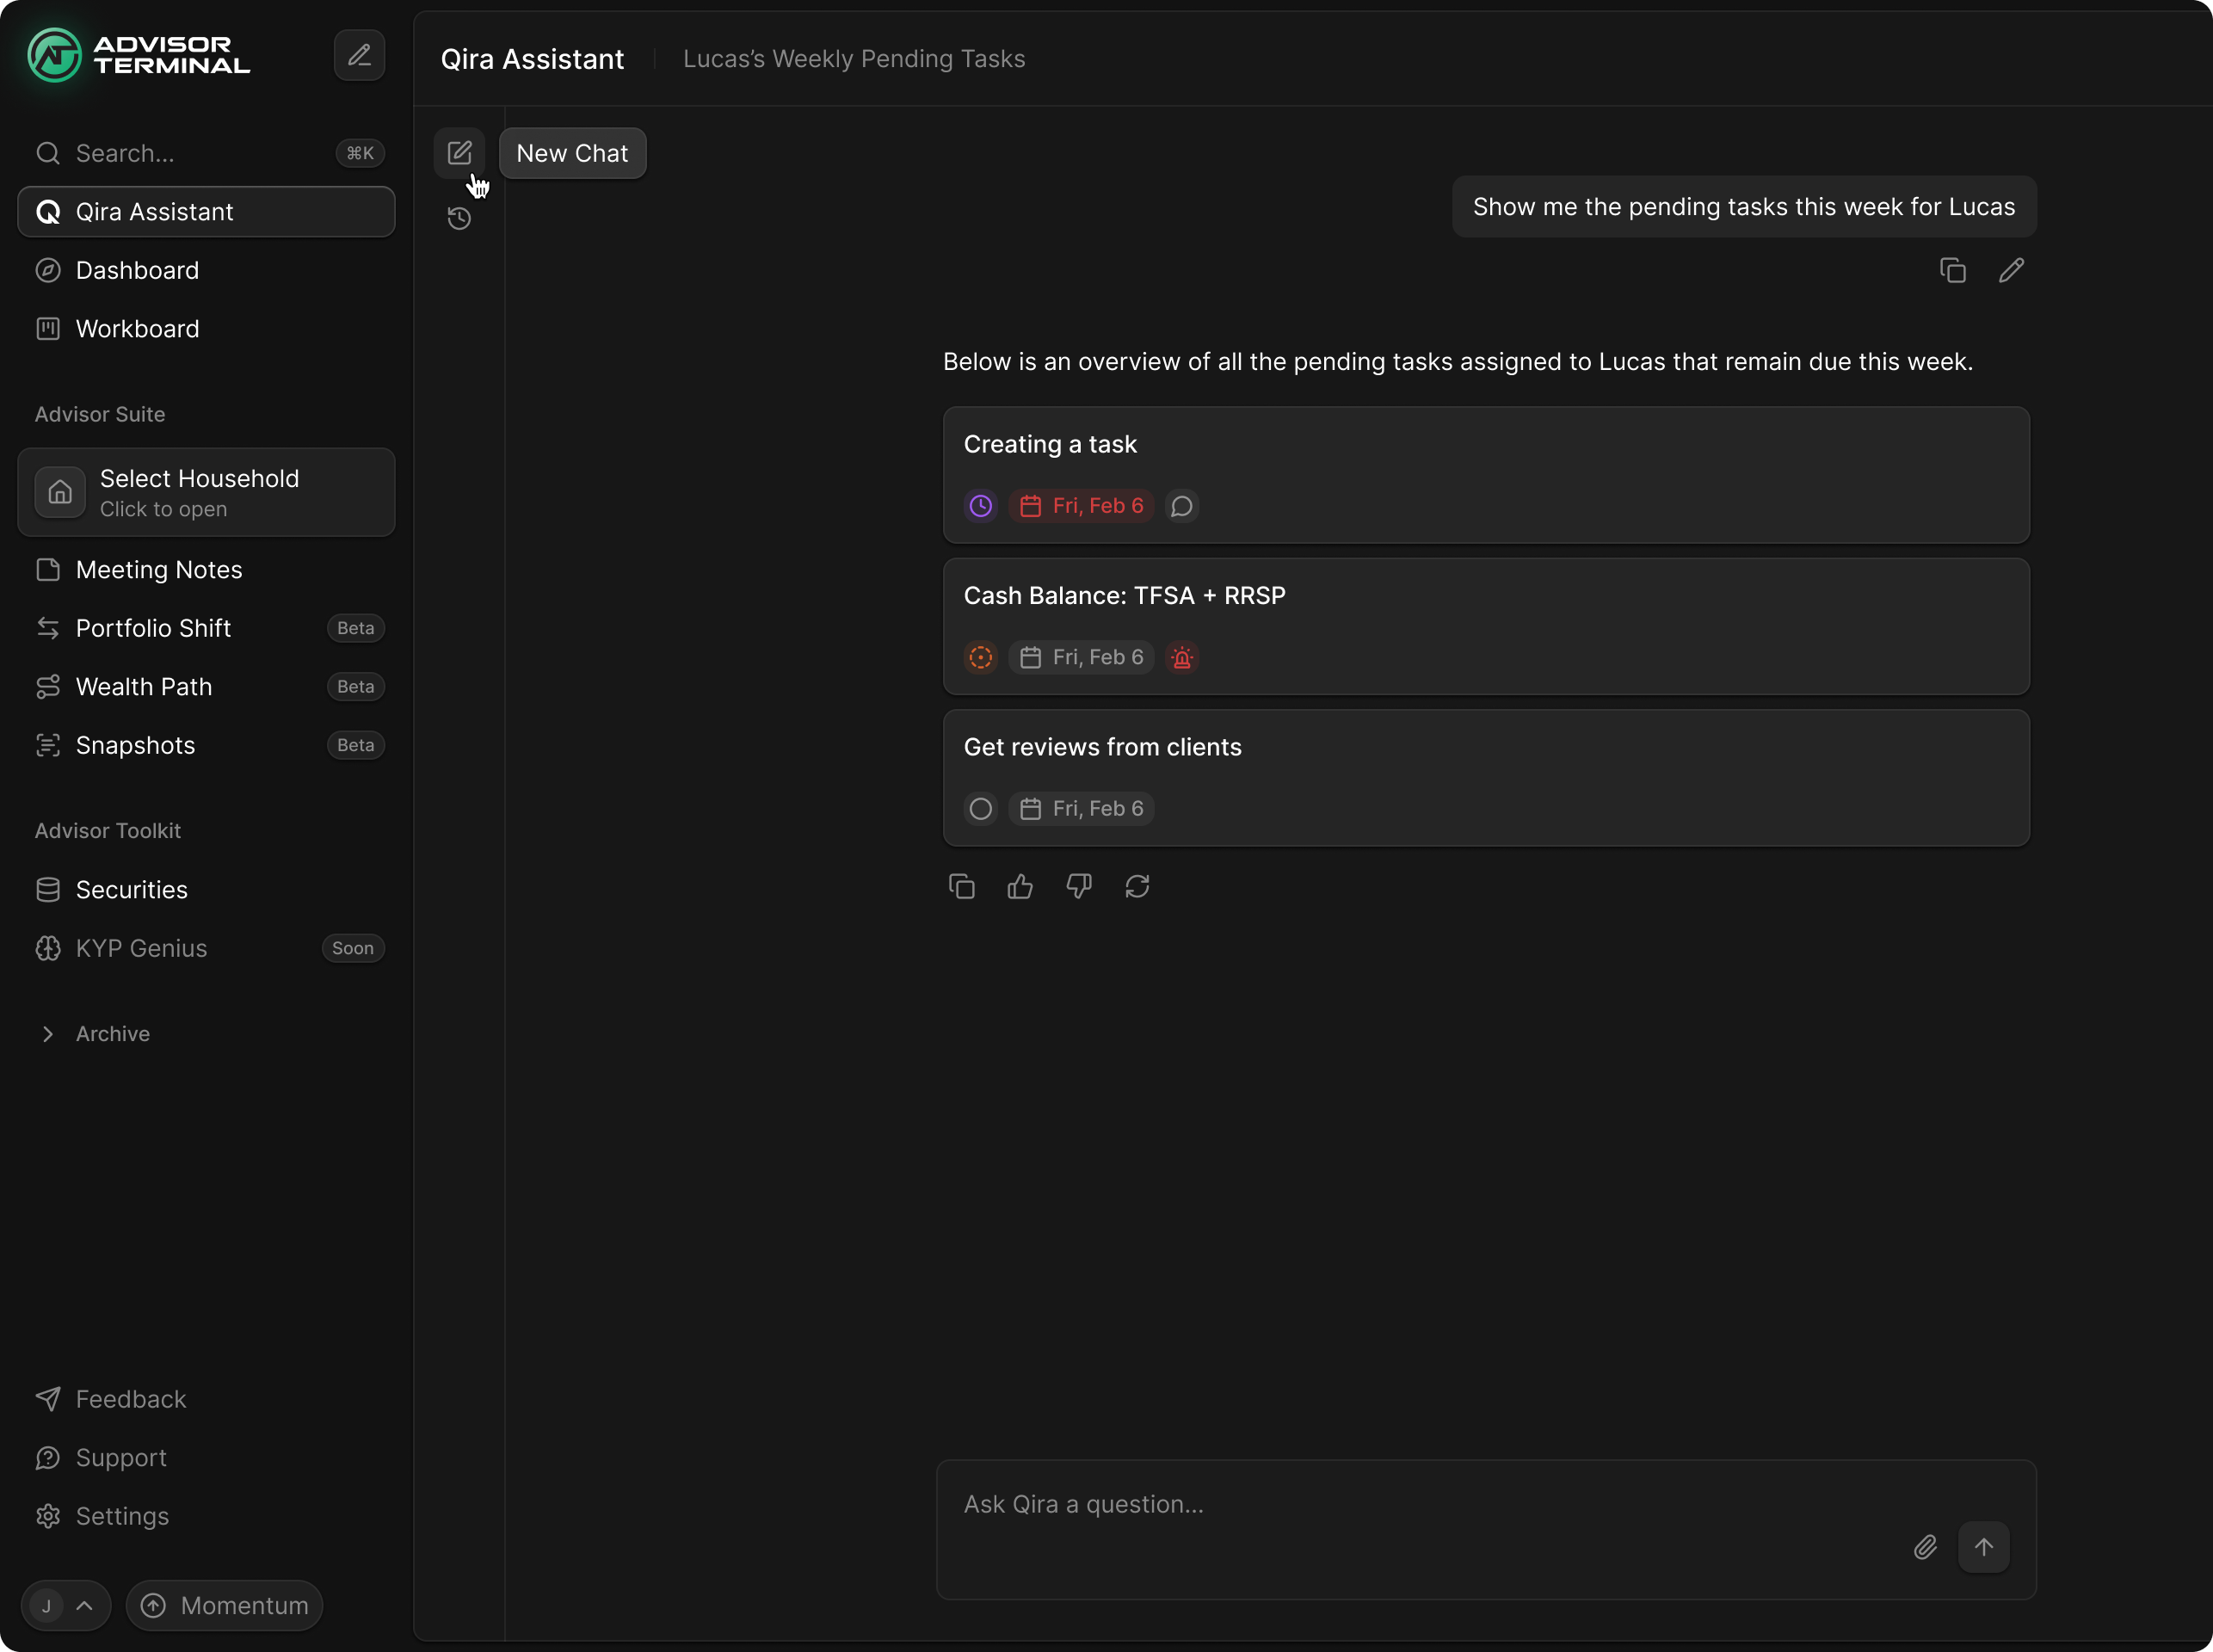Copy the user message about Lucas

coord(1952,270)
